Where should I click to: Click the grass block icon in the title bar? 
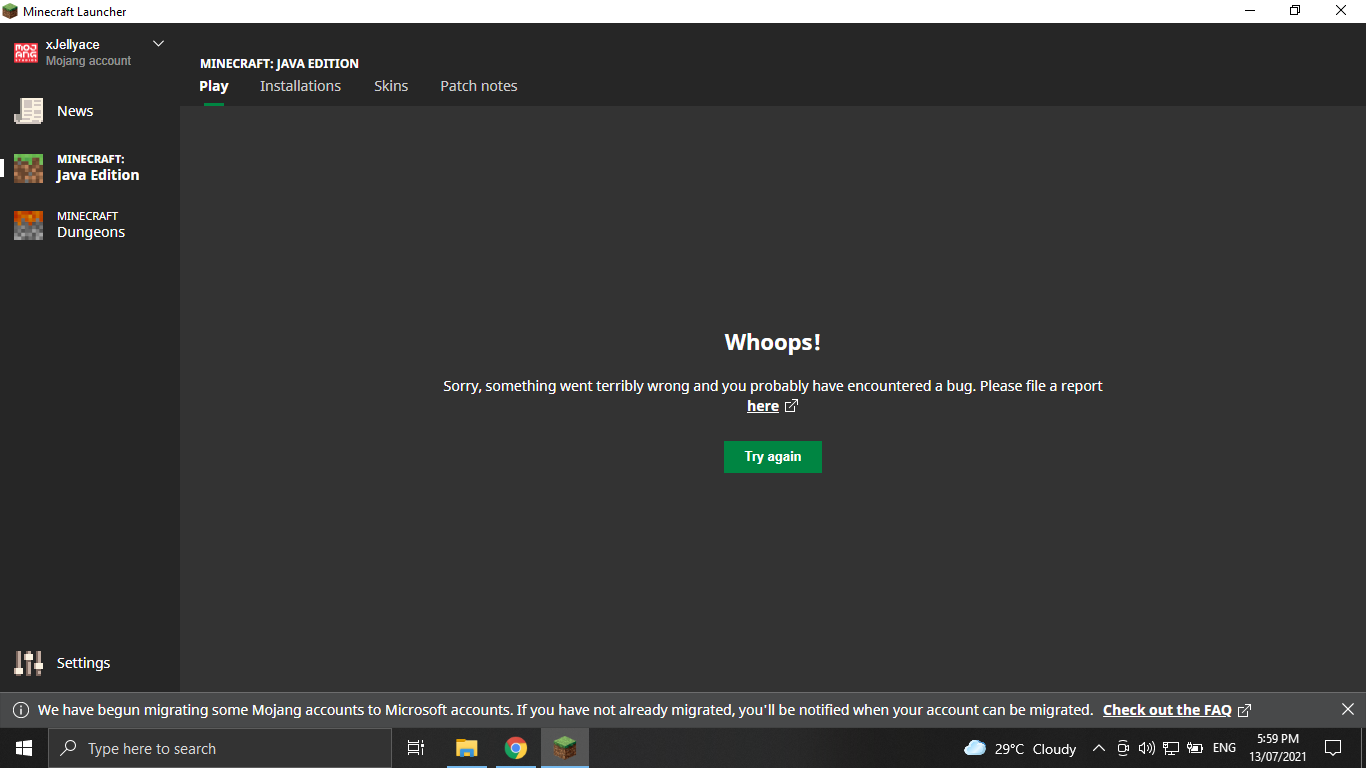point(10,11)
